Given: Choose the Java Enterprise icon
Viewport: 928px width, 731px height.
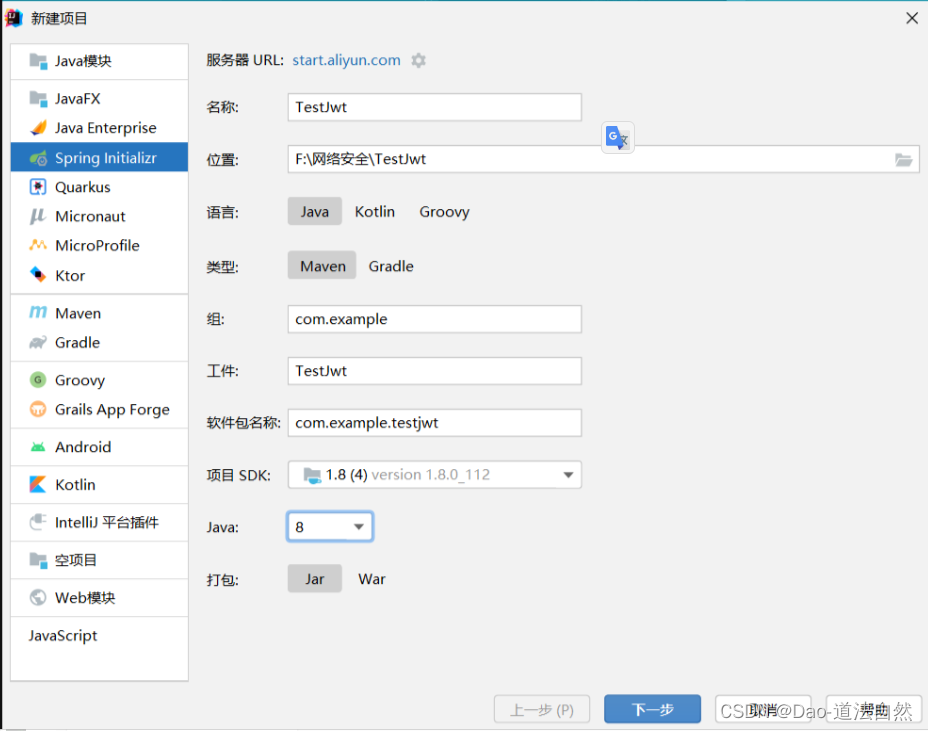Looking at the screenshot, I should tap(38, 128).
